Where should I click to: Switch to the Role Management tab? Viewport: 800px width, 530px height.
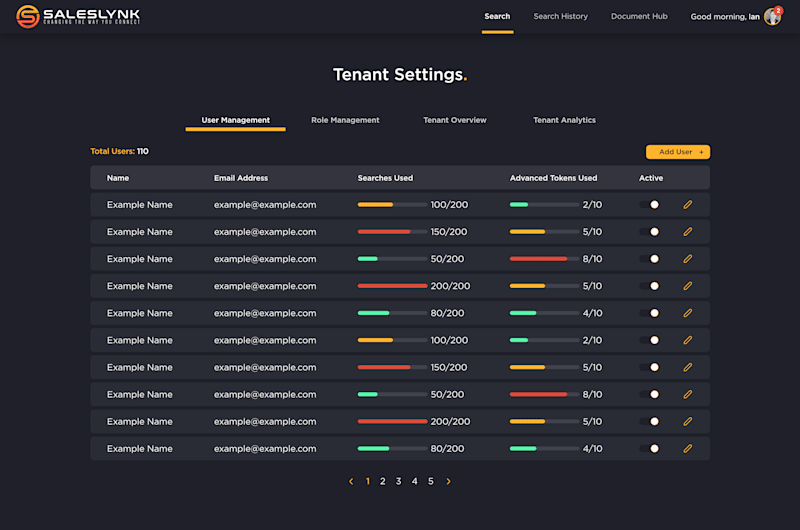tap(345, 120)
